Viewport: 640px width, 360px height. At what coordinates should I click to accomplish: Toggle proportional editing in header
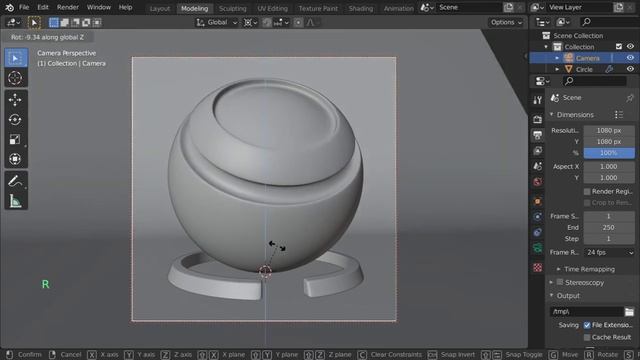(298, 22)
